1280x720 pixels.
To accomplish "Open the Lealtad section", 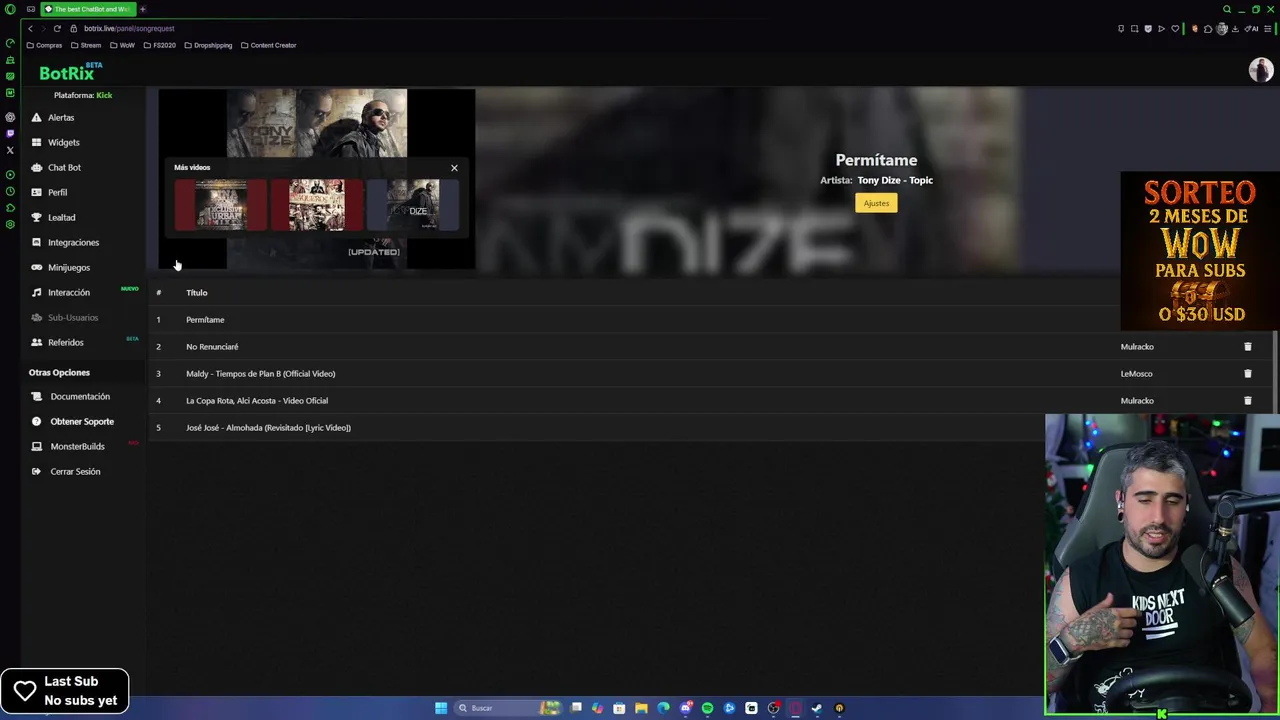I will 61,217.
